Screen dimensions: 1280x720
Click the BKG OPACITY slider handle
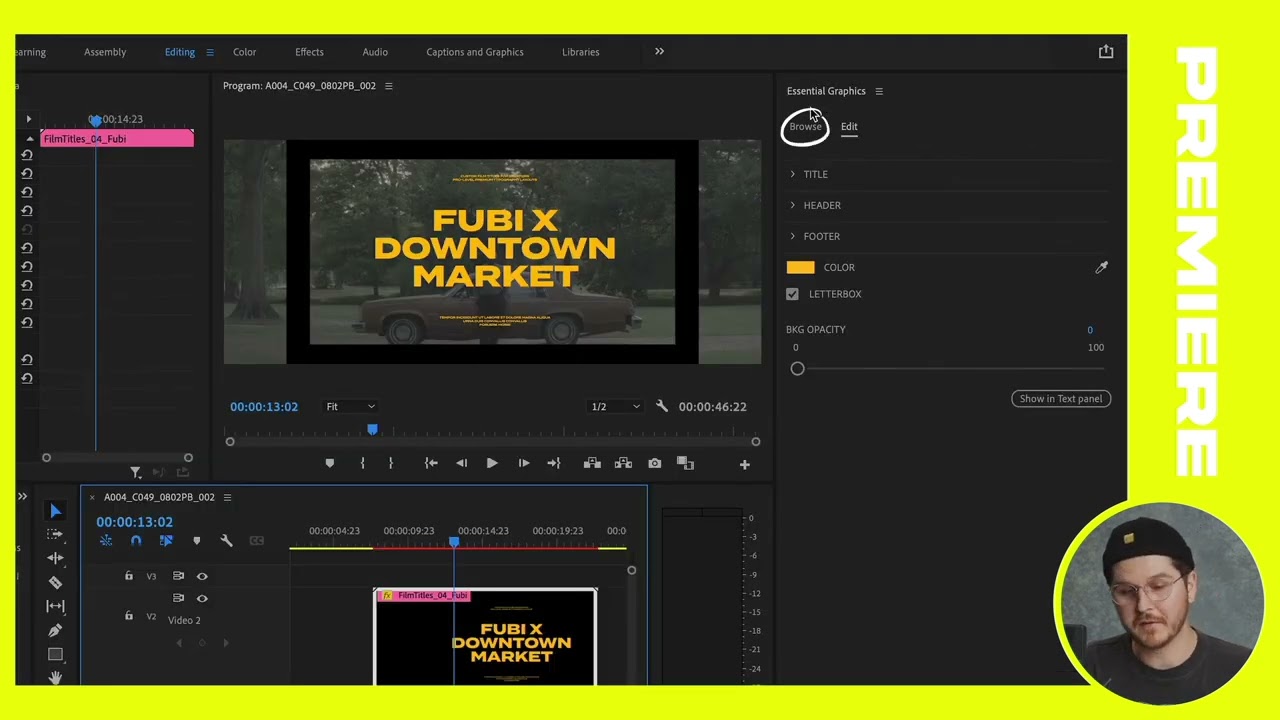coord(797,368)
